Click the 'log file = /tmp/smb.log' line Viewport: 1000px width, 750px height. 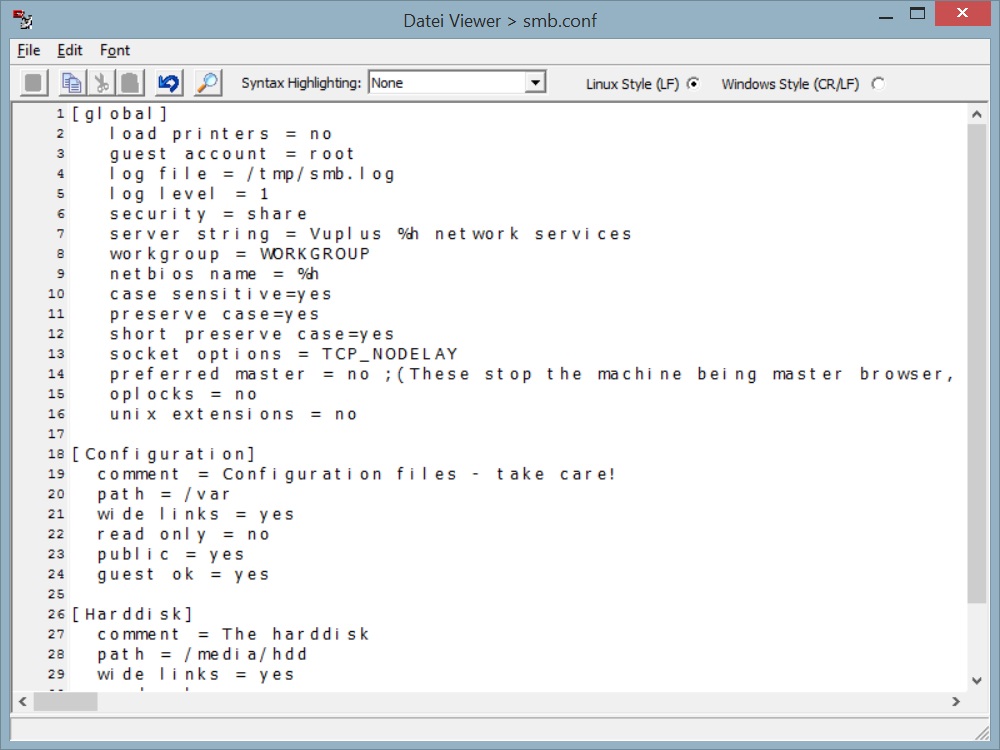(252, 174)
